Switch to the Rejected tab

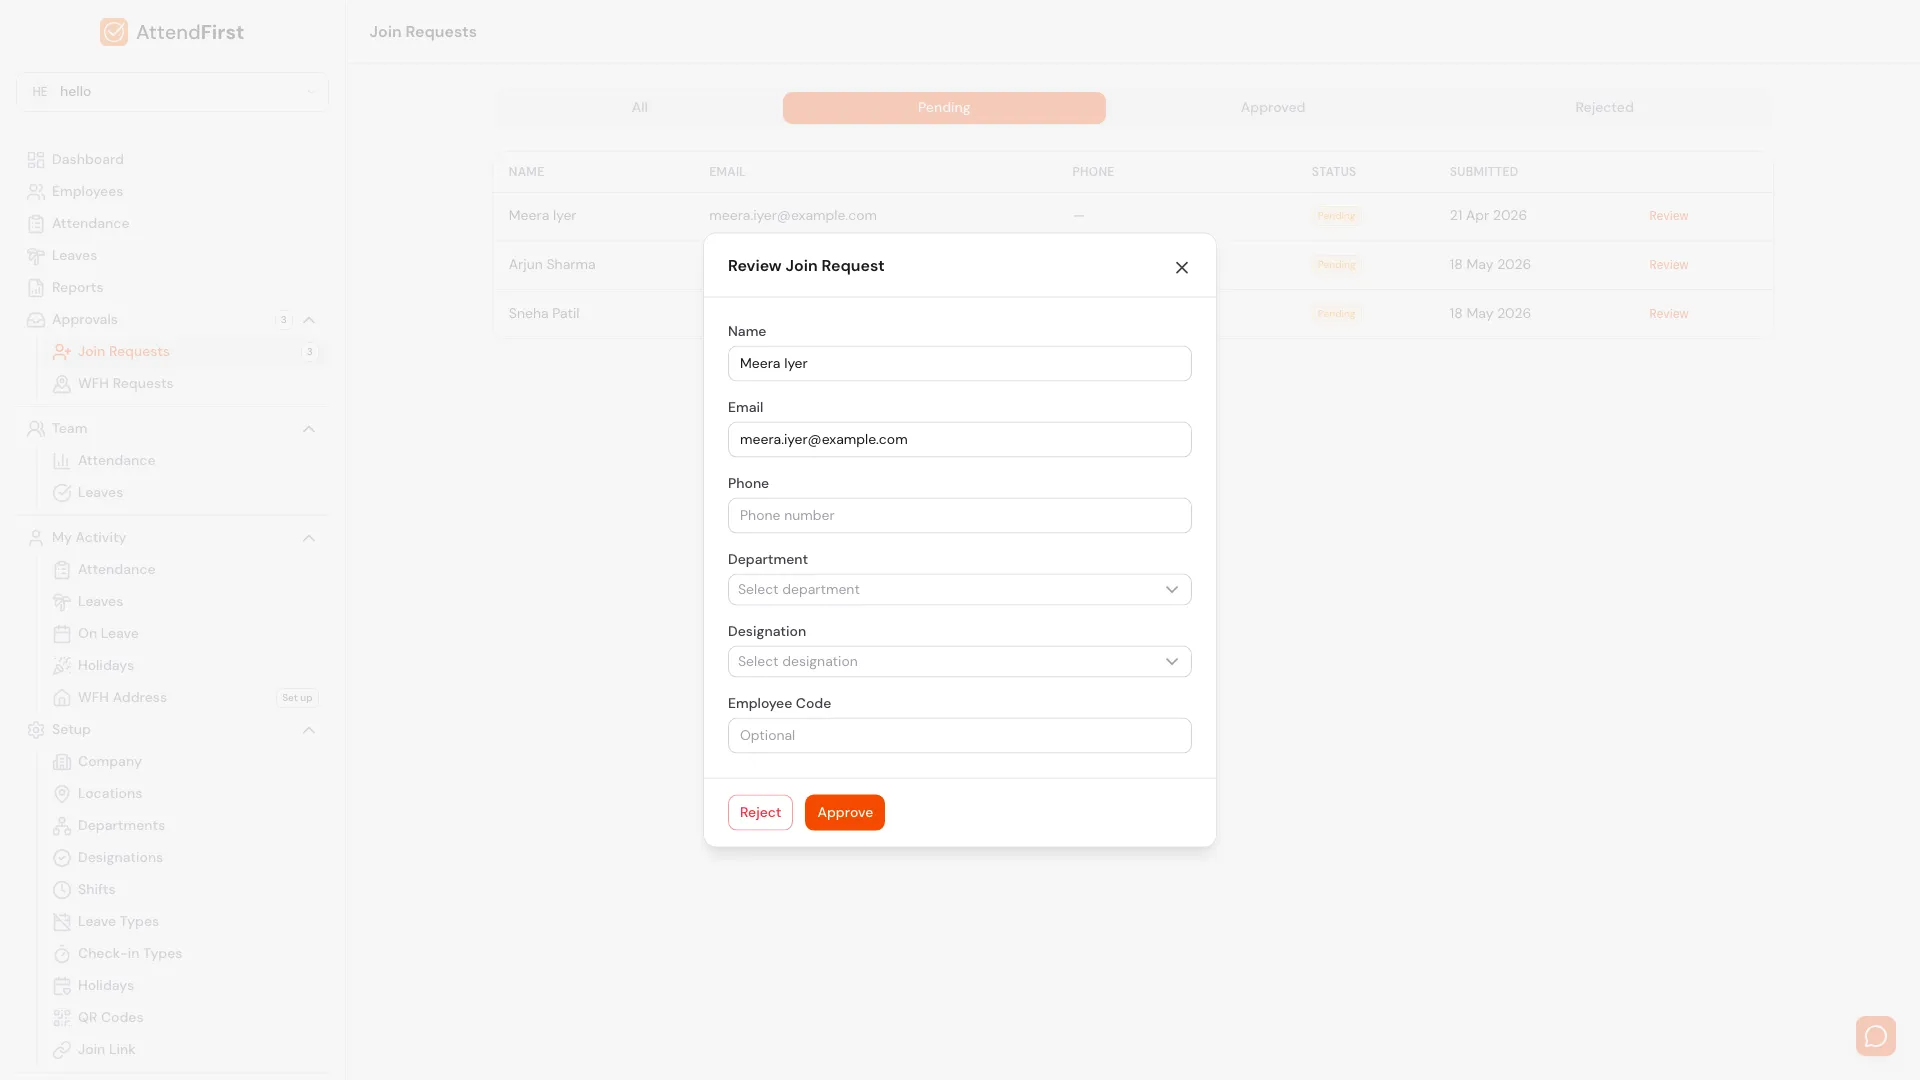(x=1604, y=108)
